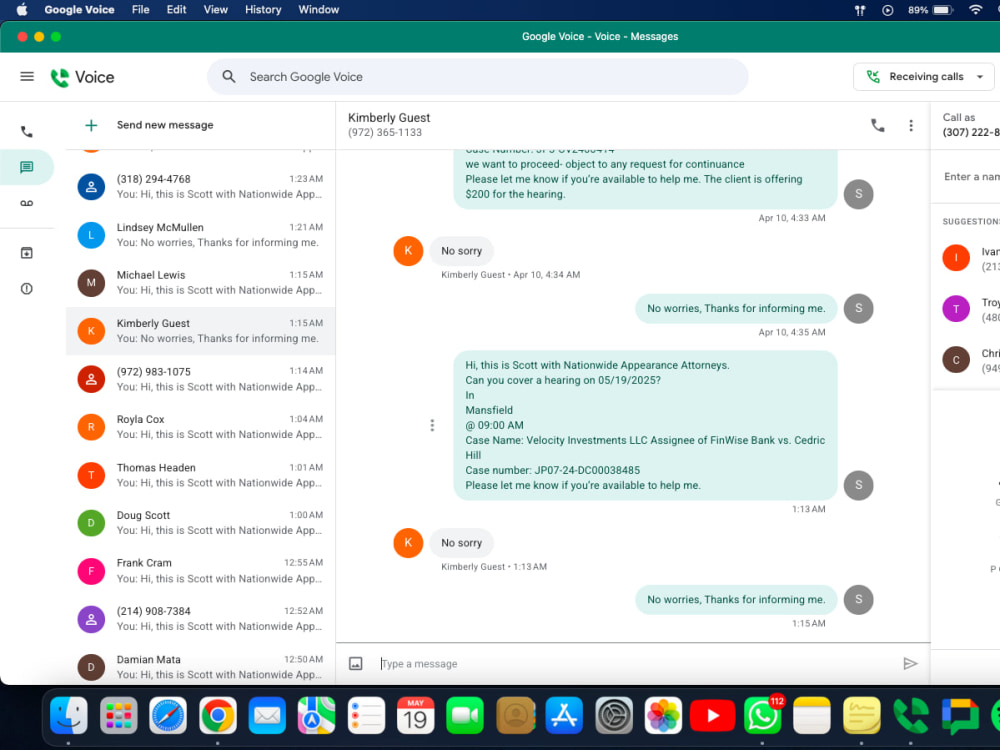The height and width of the screenshot is (750, 1000).
Task: Open App Store from the dock
Action: [x=564, y=716]
